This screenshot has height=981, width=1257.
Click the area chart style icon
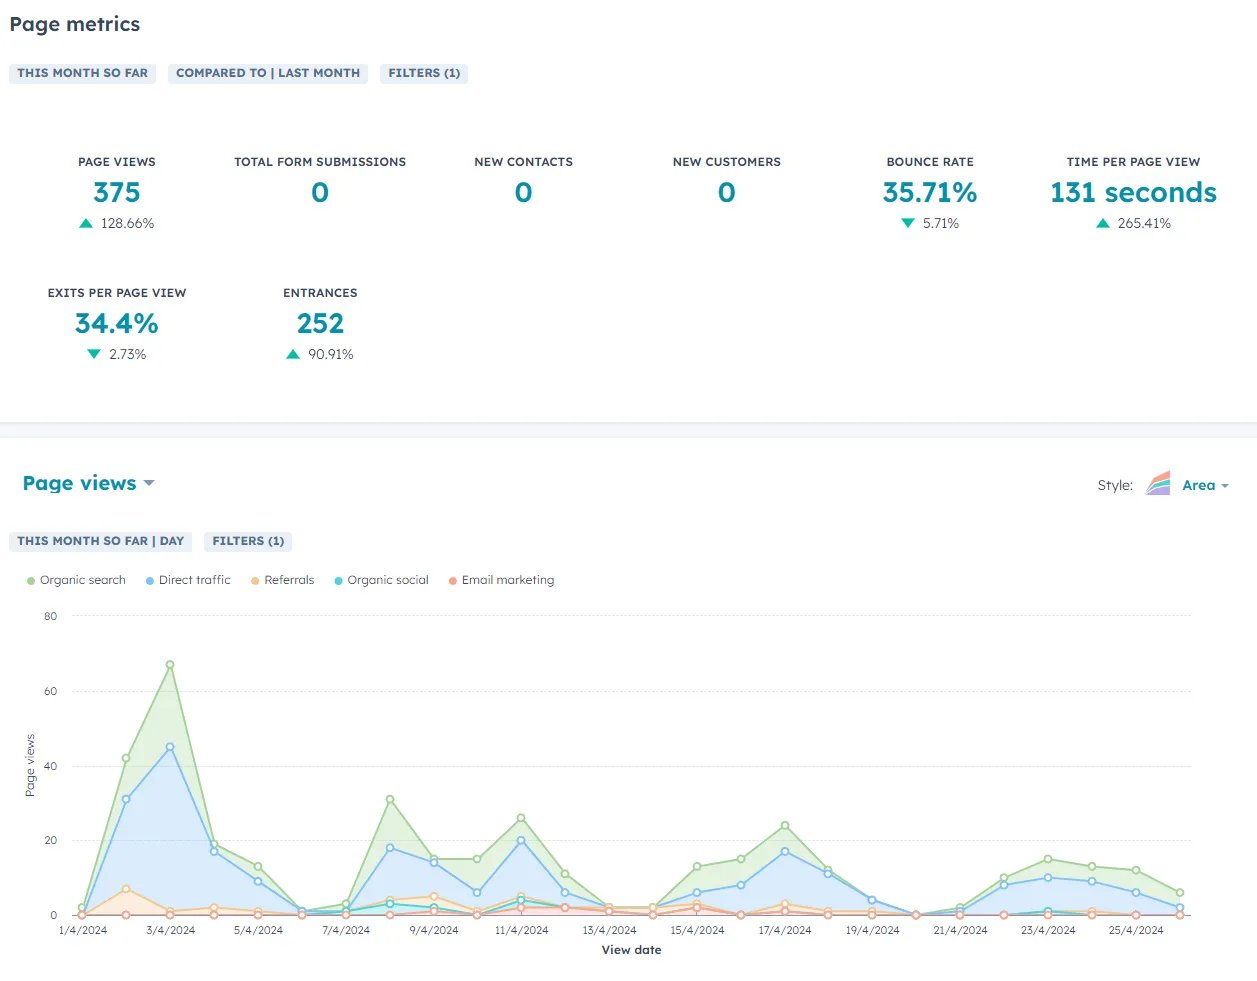(x=1158, y=484)
